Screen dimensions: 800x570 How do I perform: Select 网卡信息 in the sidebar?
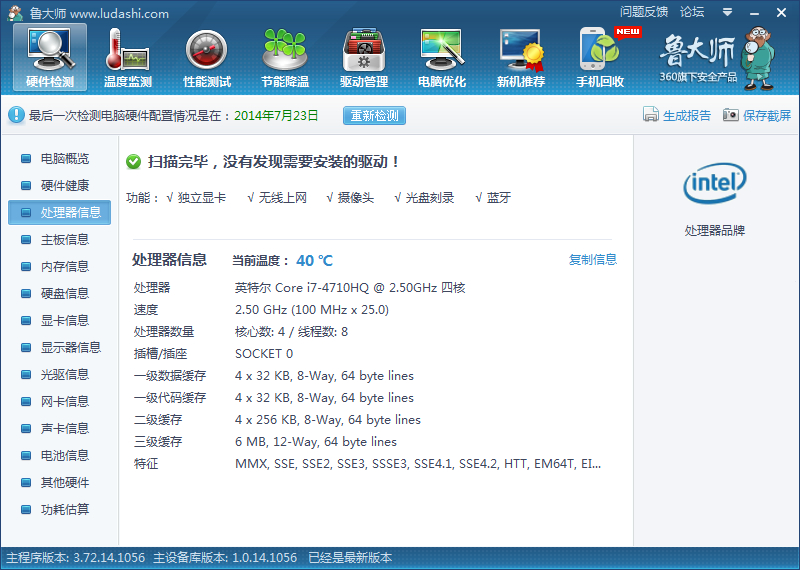pos(59,402)
